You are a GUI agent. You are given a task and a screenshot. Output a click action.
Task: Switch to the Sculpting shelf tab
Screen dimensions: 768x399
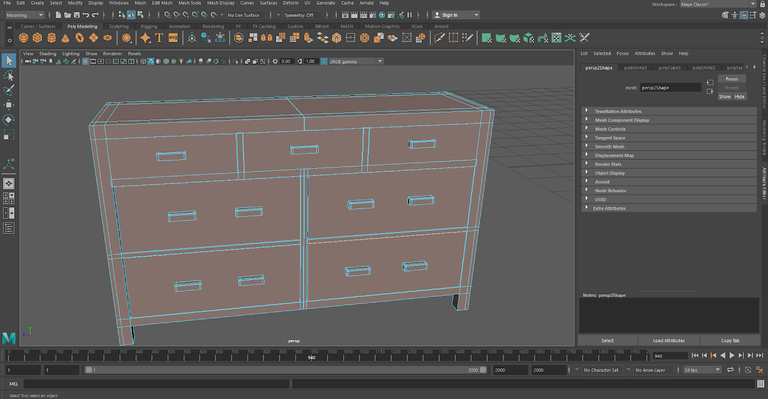[119, 26]
